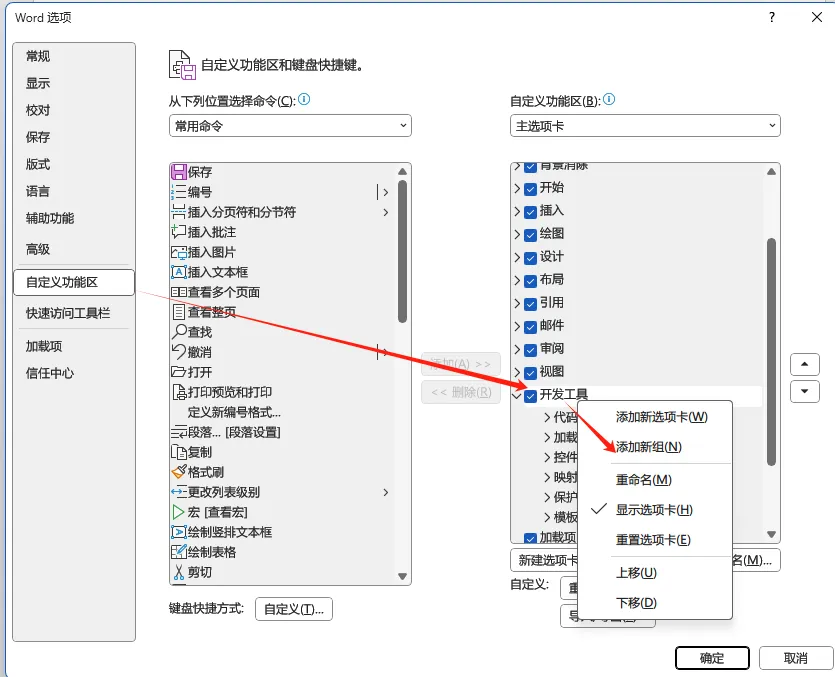Click the page break icon for 插入分页符和分节符
Screen dimensions: 835x677
click(179, 212)
